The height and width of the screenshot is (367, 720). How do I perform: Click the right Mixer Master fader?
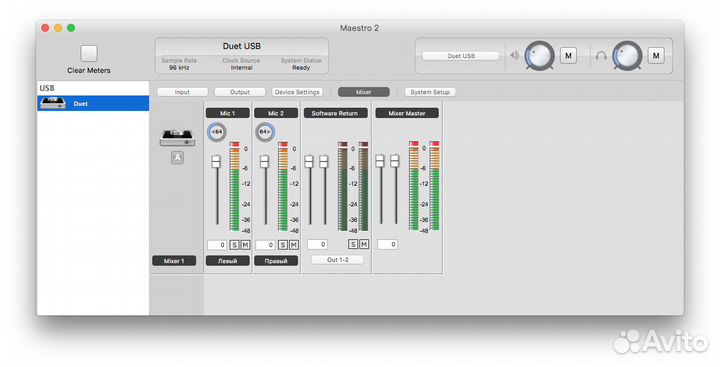point(394,161)
